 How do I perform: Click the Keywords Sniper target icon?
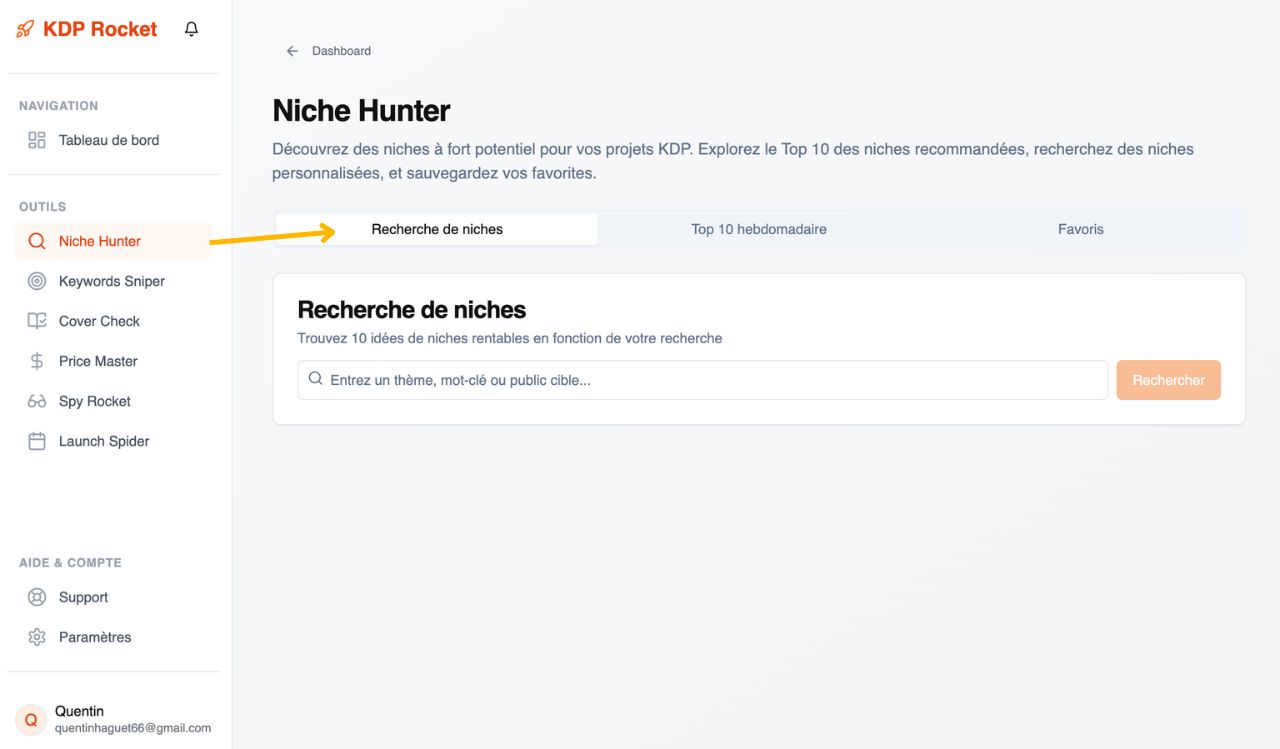tap(37, 281)
